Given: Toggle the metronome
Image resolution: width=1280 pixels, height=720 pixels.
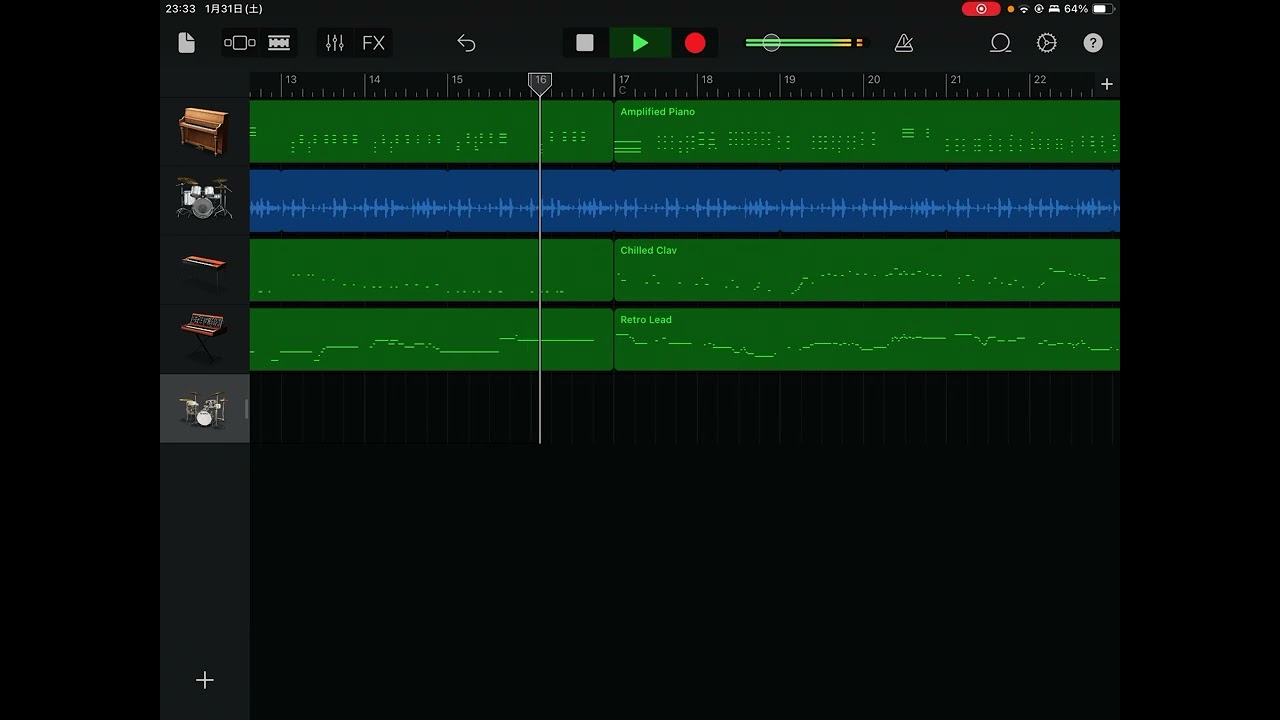Looking at the screenshot, I should click(904, 43).
